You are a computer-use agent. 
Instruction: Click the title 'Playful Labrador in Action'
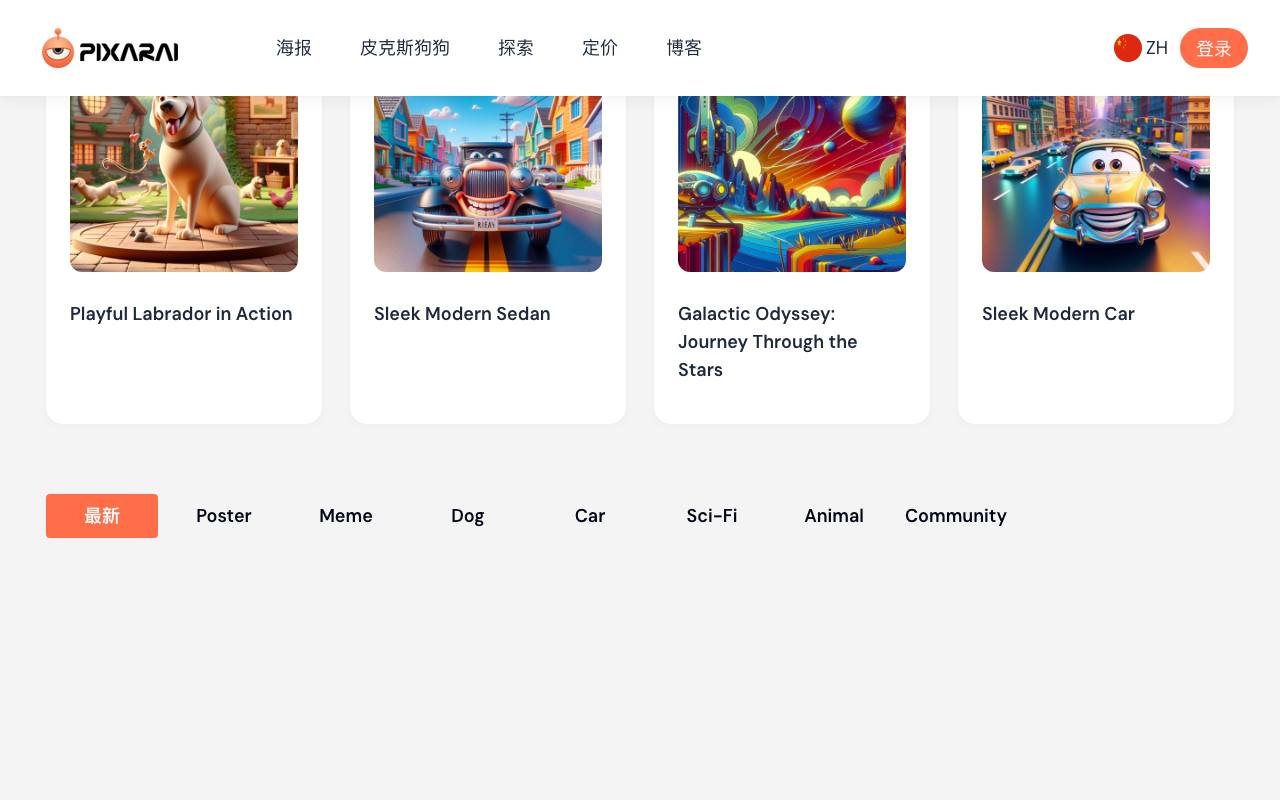(x=181, y=314)
